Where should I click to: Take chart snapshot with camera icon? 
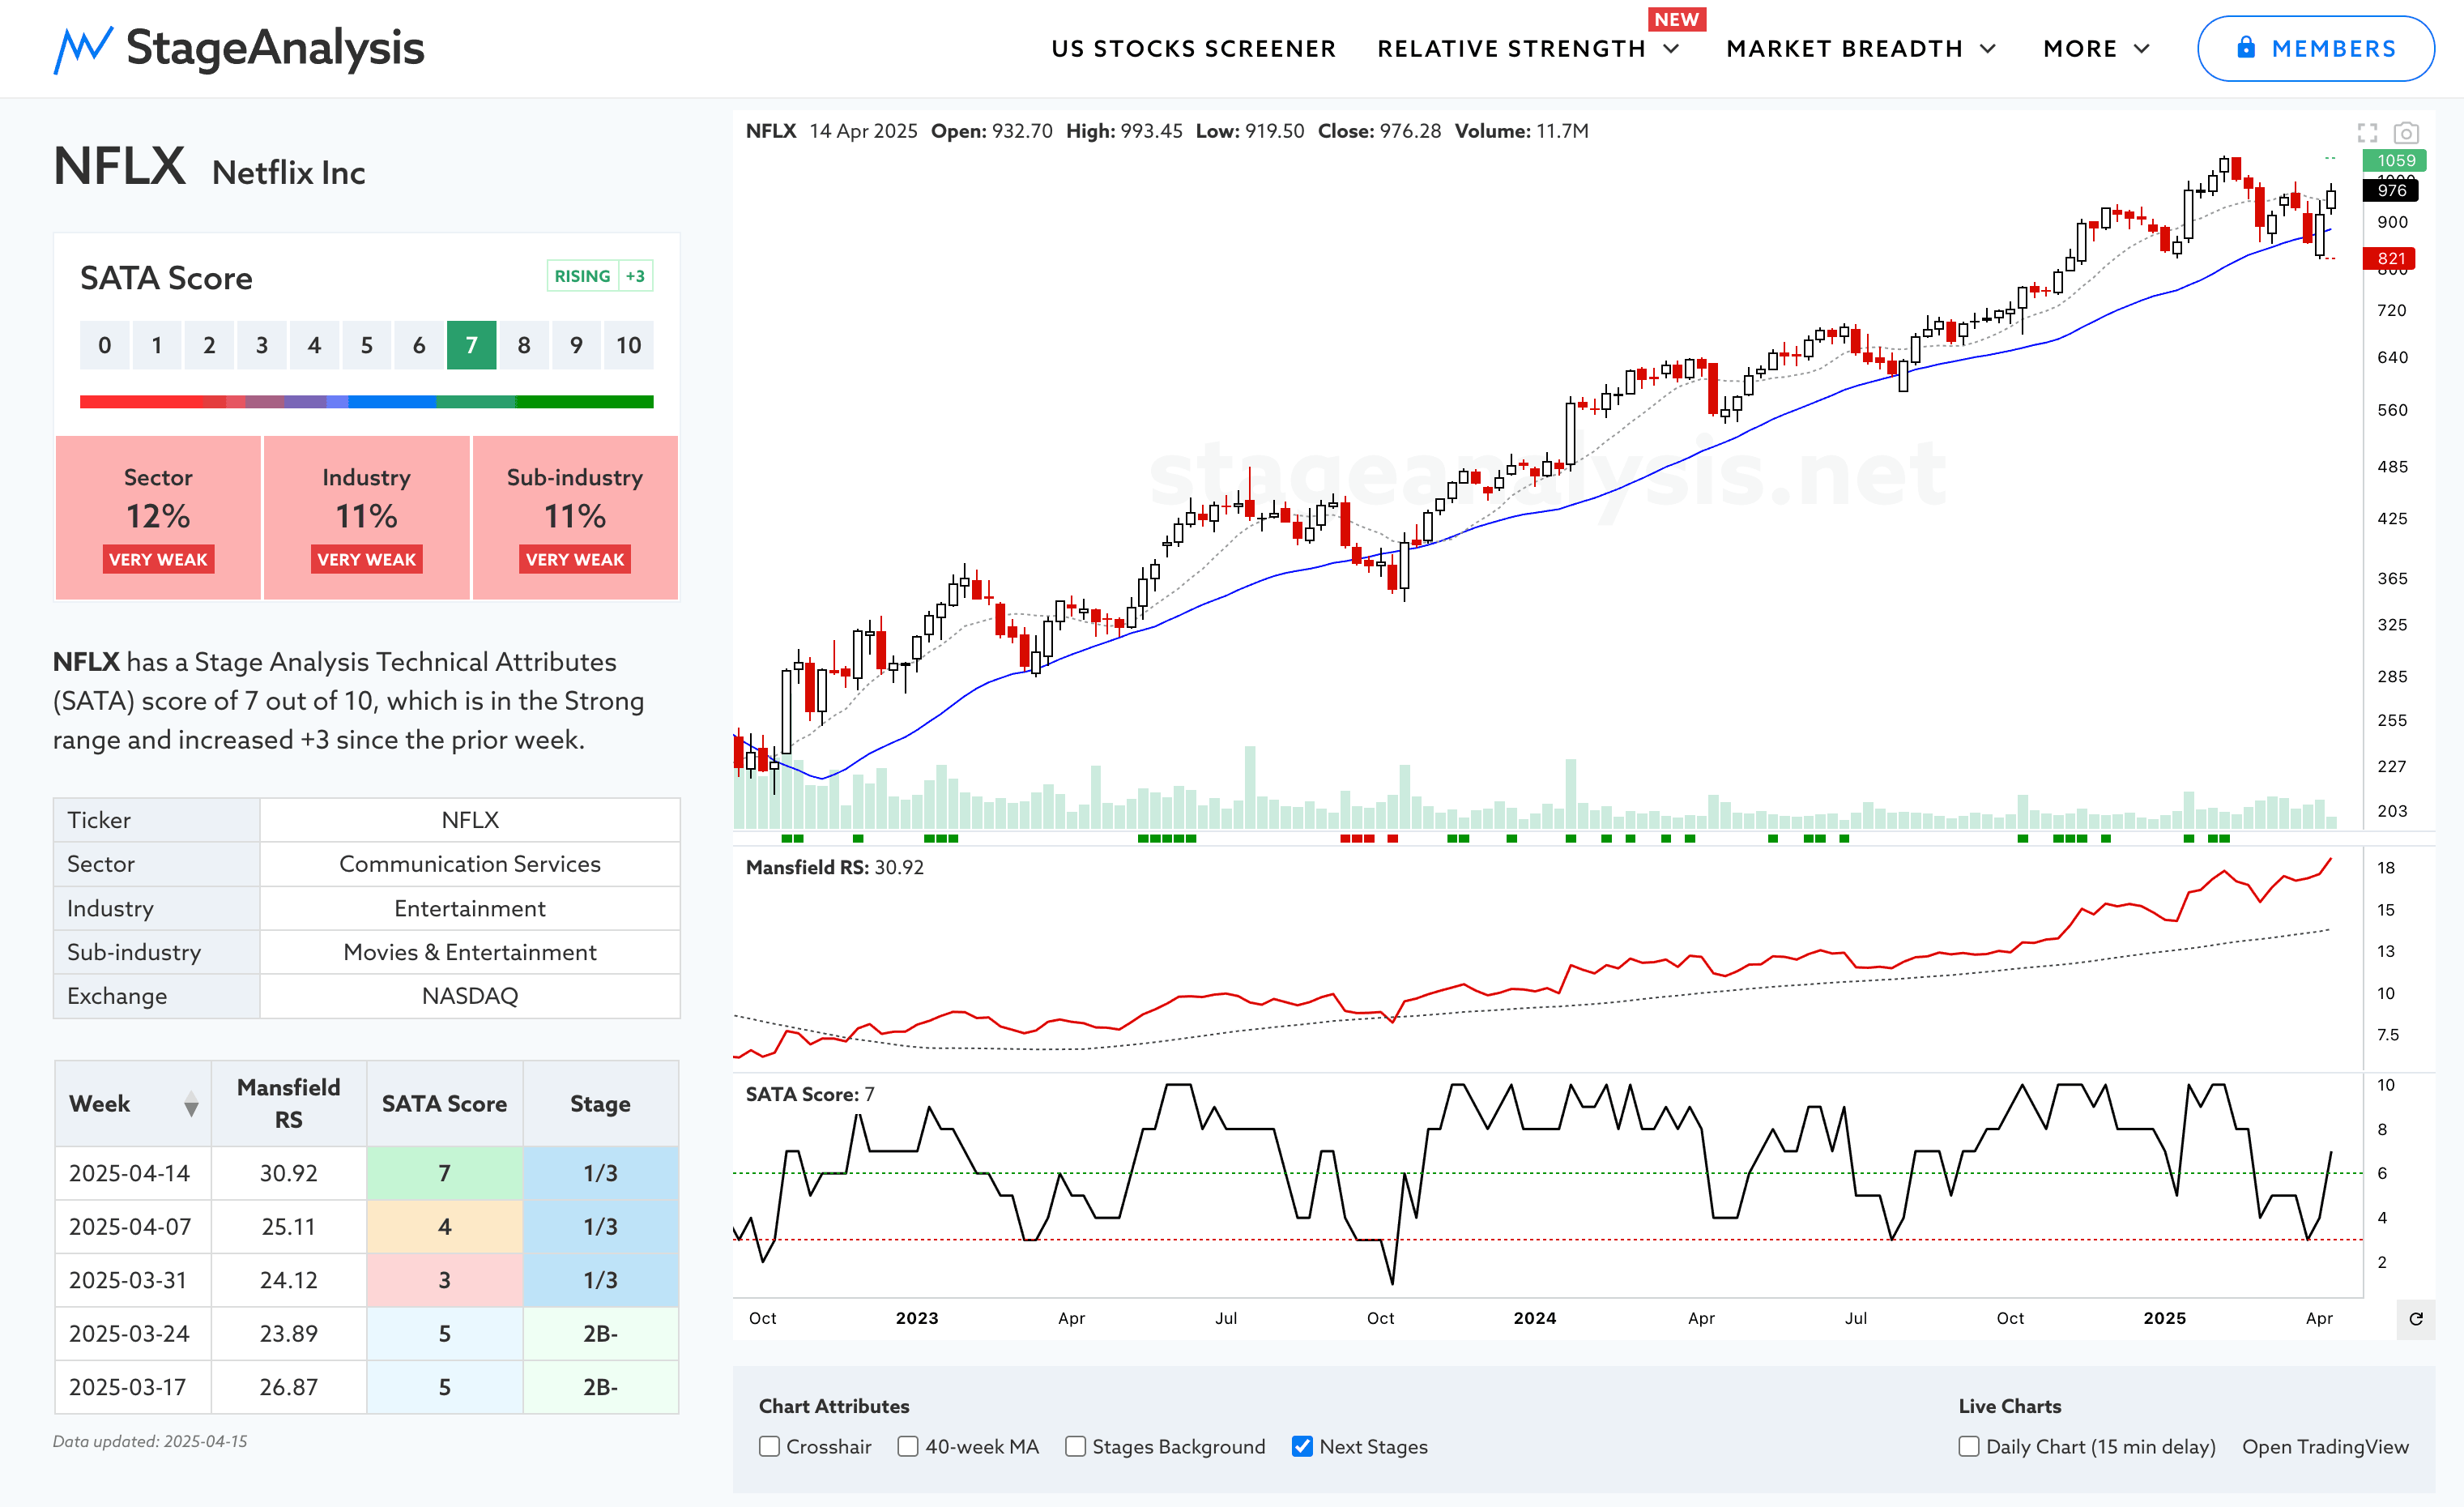point(2406,133)
